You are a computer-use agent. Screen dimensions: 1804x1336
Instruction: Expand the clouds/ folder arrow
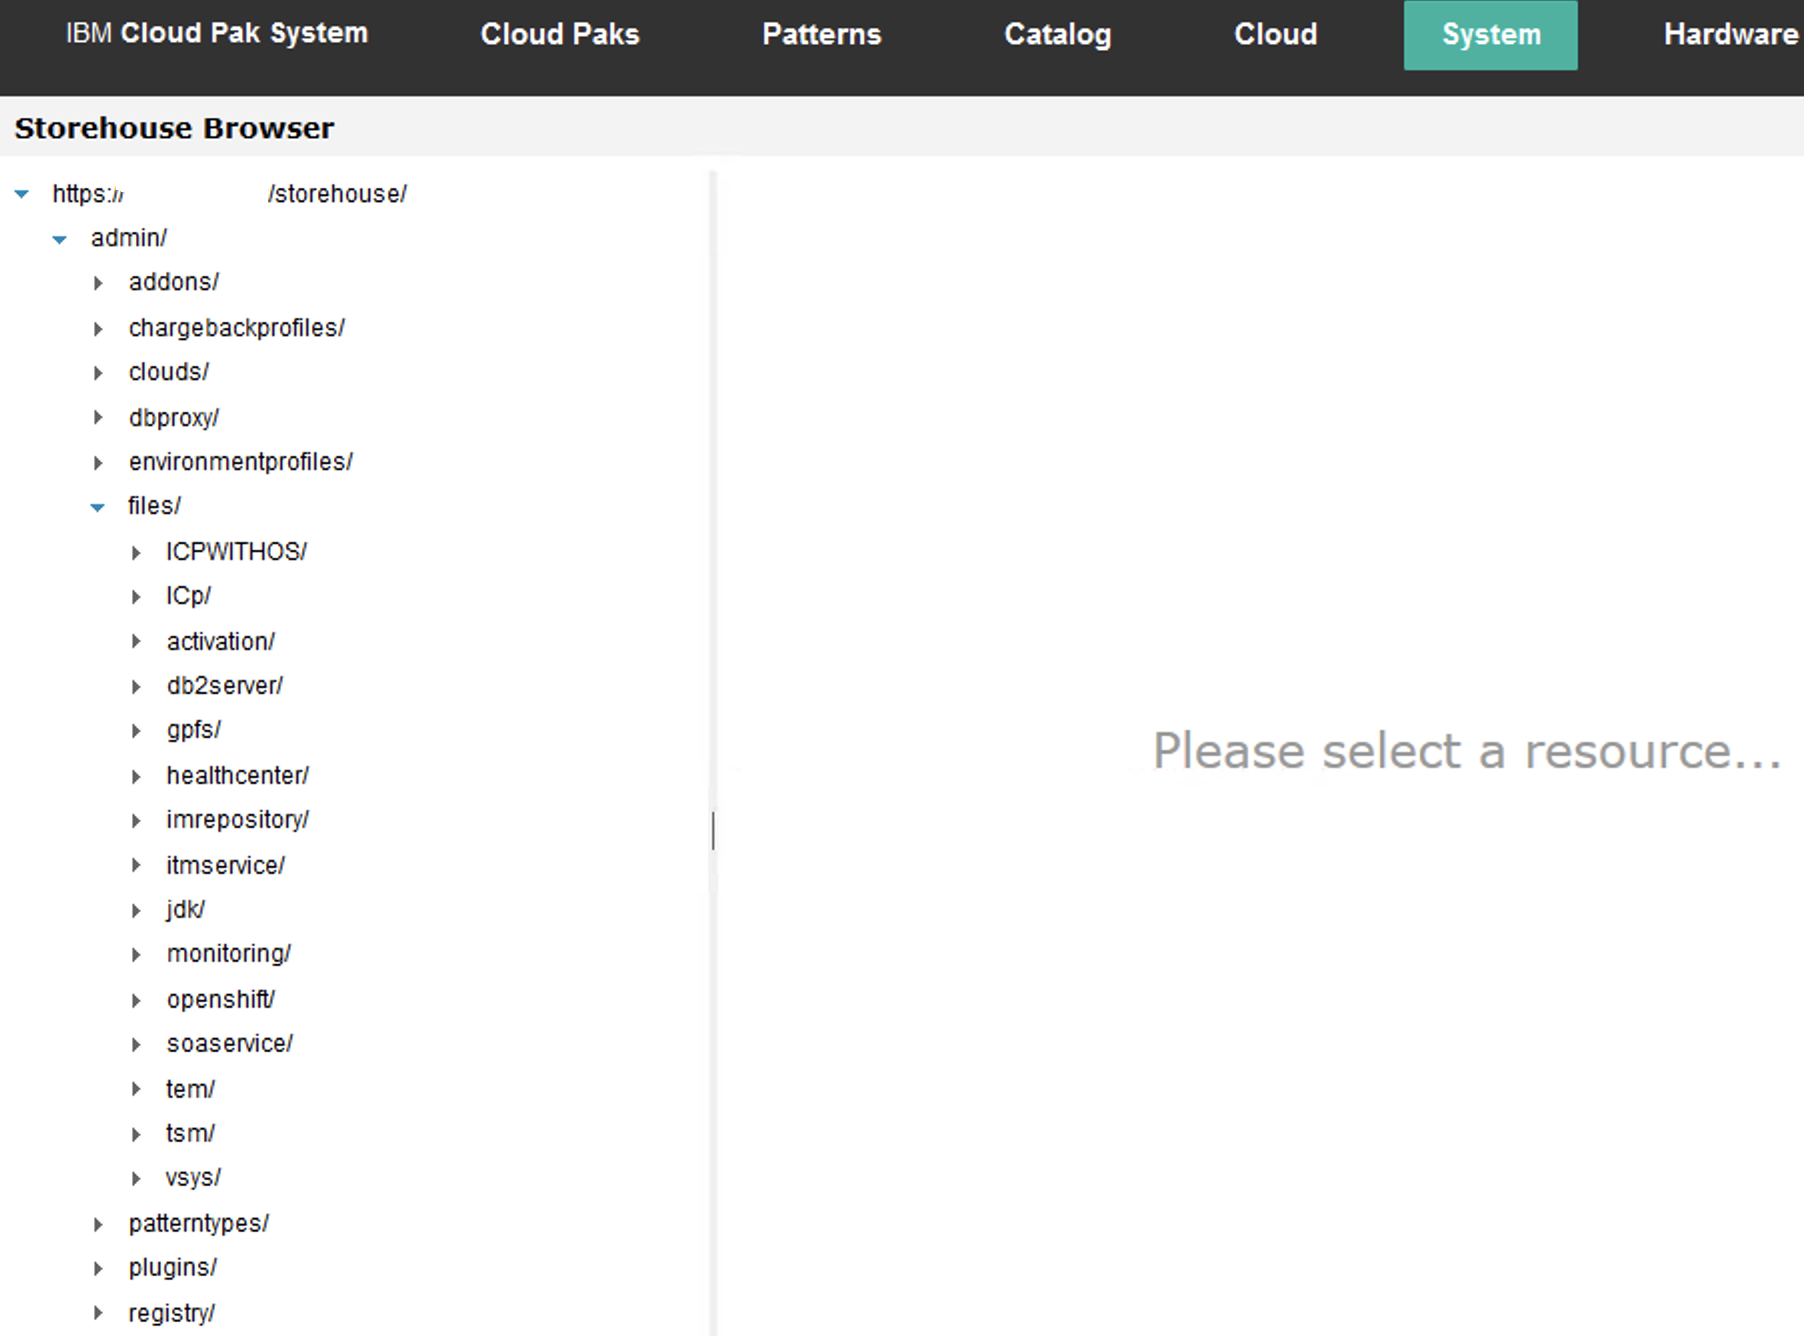98,373
